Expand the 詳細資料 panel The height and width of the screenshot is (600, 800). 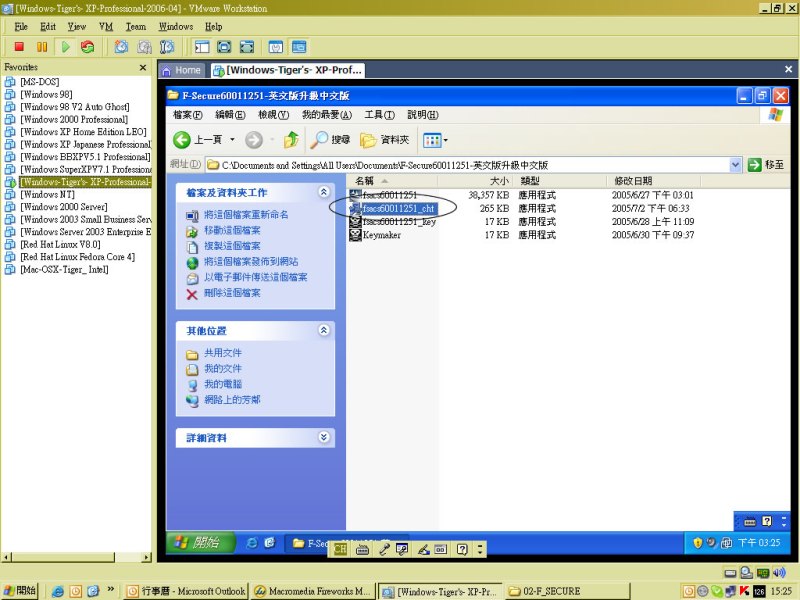(x=323, y=437)
